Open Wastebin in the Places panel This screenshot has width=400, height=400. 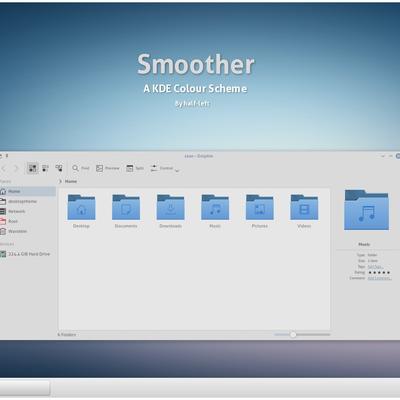(28, 231)
